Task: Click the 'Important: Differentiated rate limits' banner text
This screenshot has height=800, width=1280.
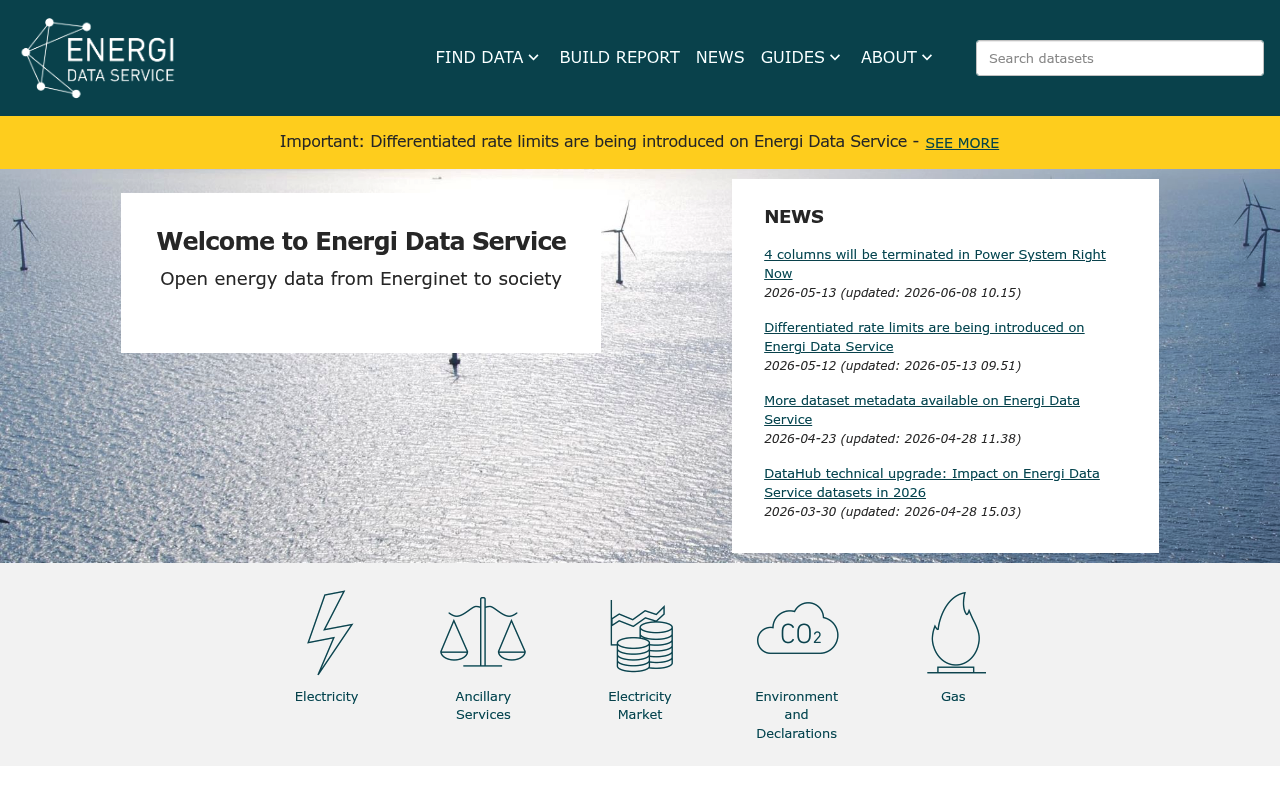Action: tap(599, 141)
